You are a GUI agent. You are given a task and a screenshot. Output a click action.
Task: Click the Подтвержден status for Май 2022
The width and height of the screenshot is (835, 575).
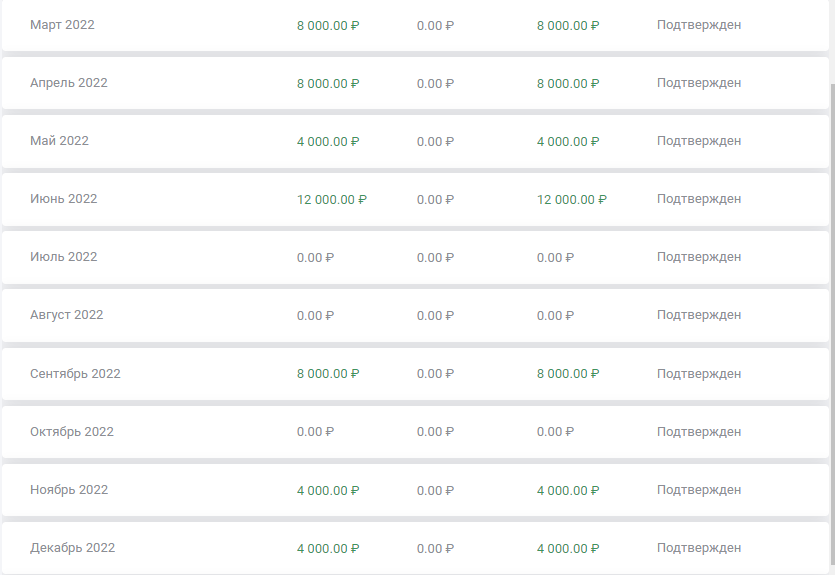coord(699,141)
